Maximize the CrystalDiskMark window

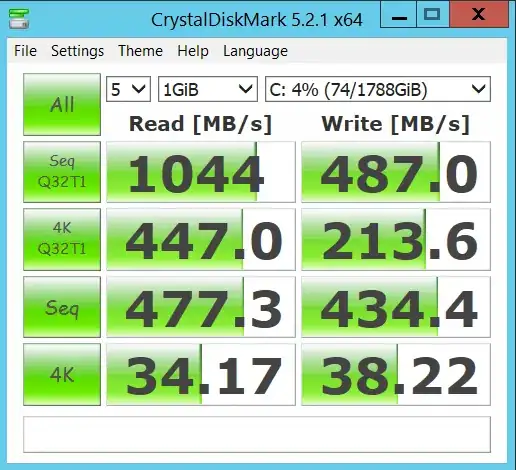(x=433, y=15)
